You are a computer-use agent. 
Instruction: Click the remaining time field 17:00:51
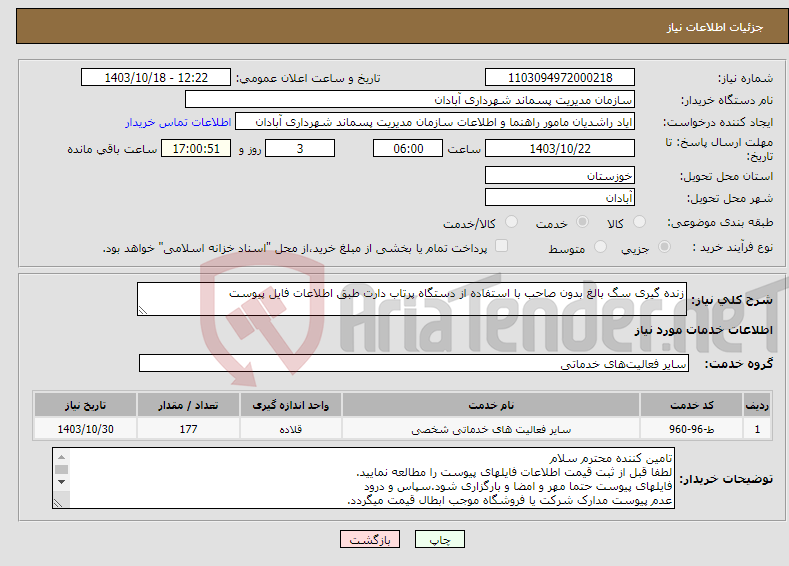[x=196, y=148]
